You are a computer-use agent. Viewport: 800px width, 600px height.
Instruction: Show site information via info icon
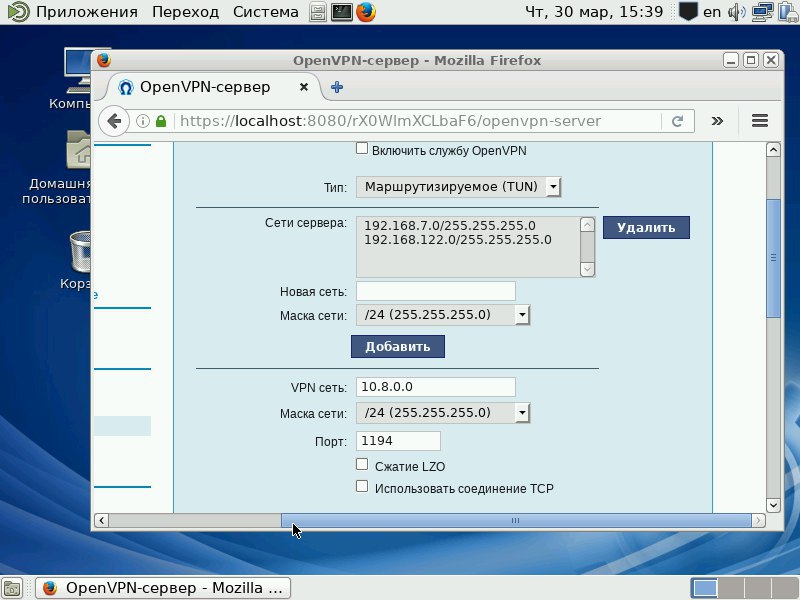tap(143, 121)
